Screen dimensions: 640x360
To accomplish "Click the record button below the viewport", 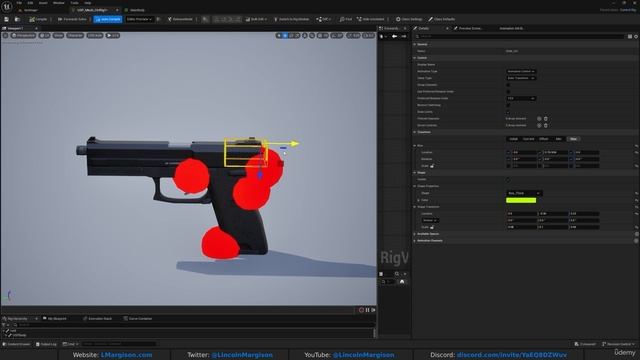I will 361,310.
